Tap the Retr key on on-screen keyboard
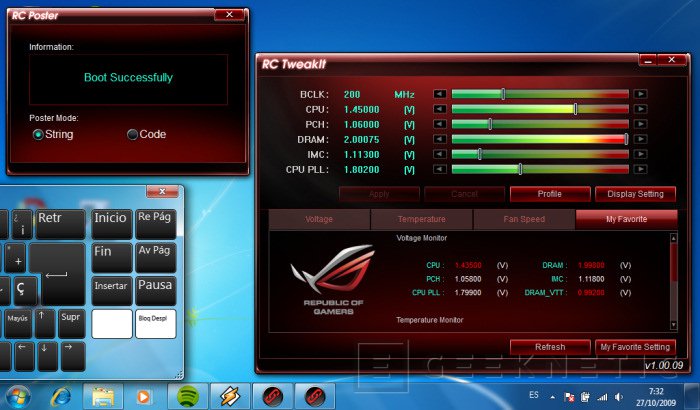 pyautogui.click(x=60, y=224)
